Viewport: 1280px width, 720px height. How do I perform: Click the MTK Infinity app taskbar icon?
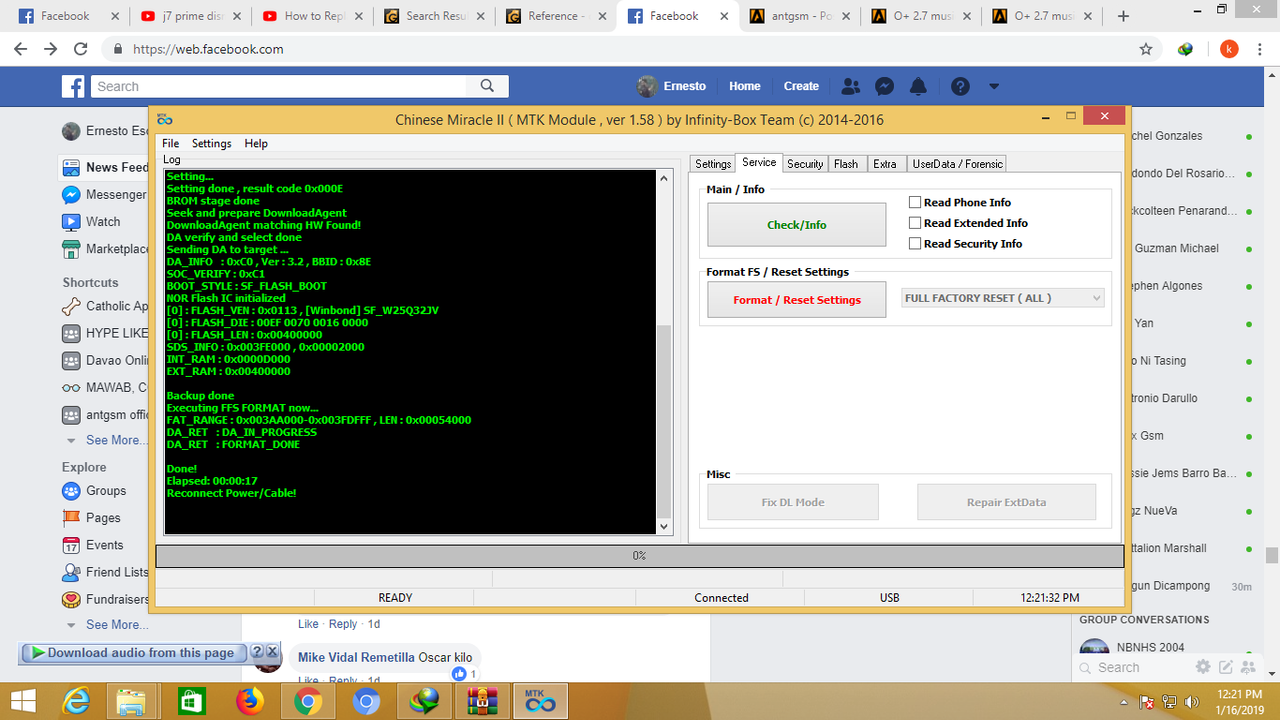click(540, 701)
